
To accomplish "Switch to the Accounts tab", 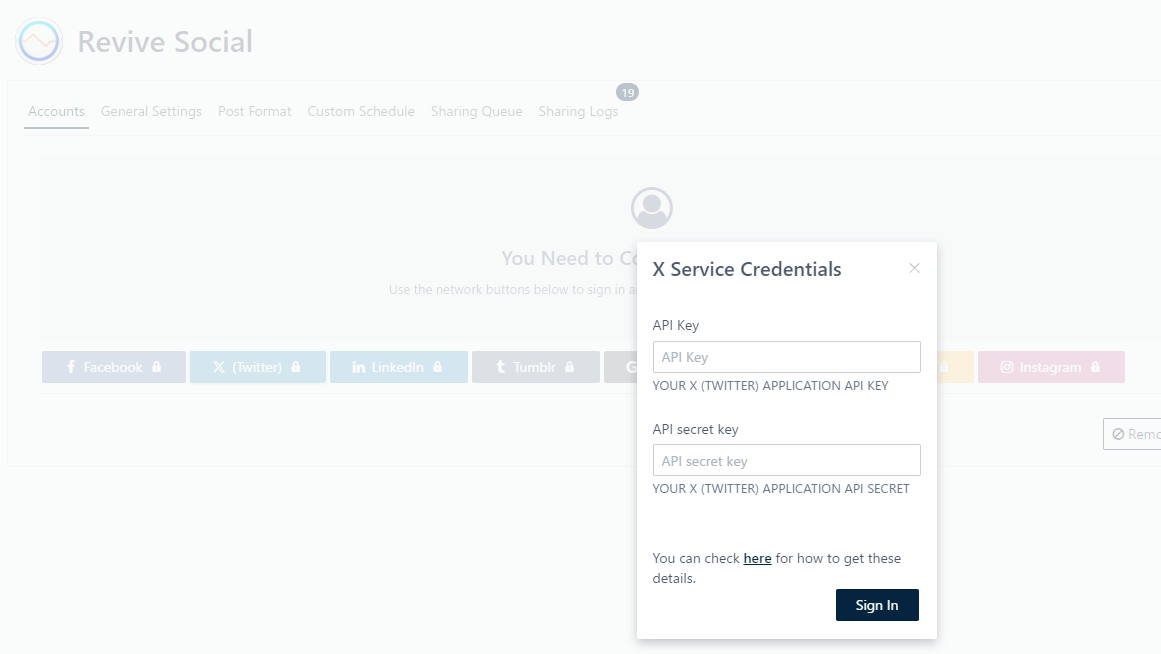I will point(56,112).
